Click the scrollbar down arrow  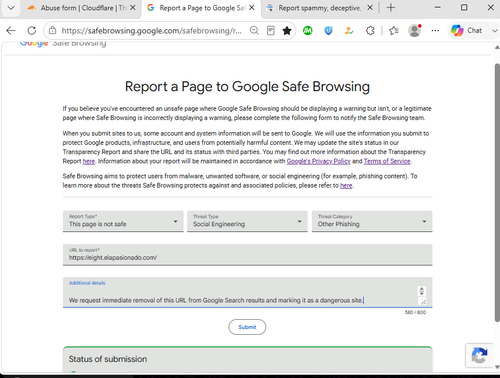(x=497, y=367)
